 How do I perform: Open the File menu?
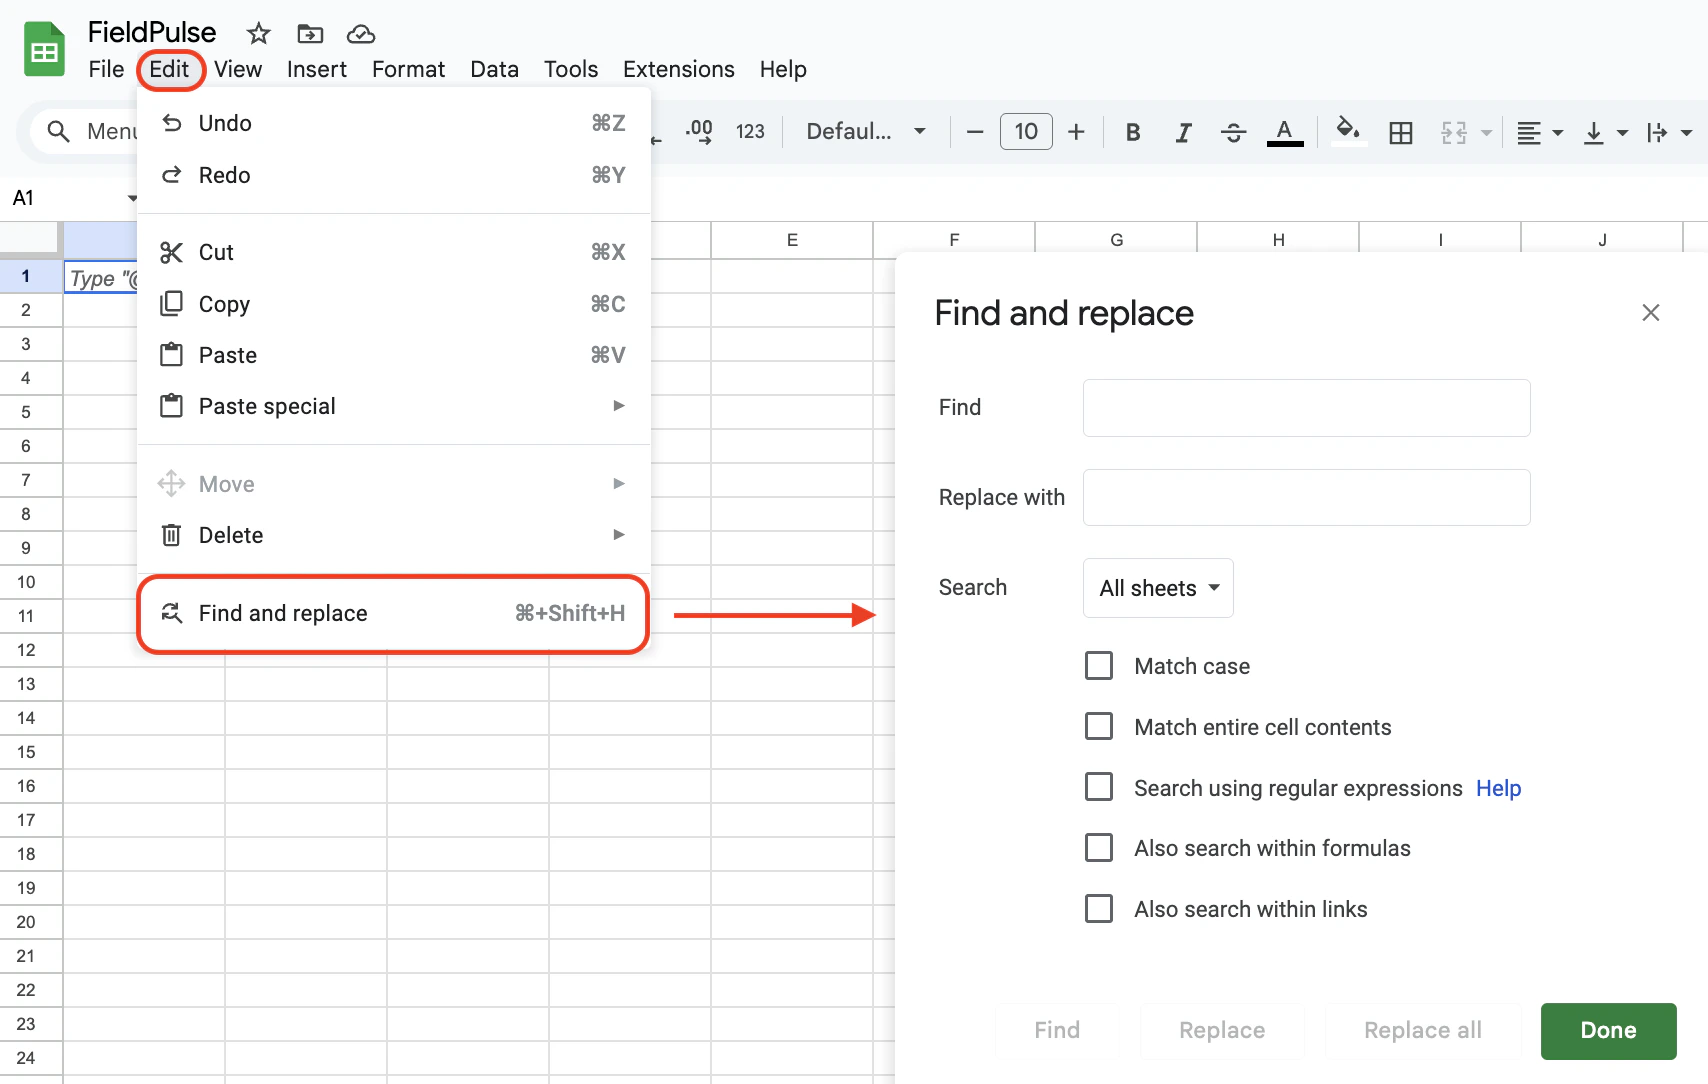(106, 69)
